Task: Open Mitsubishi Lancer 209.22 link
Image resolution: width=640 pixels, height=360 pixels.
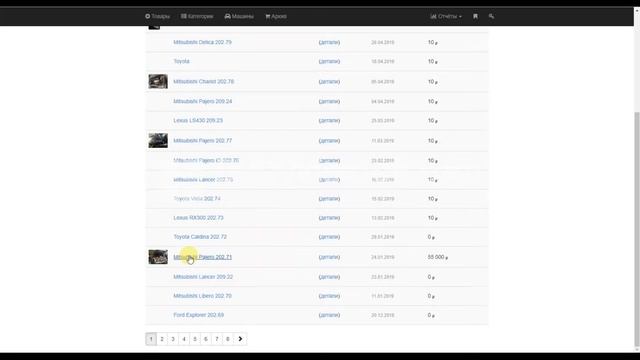Action: pos(203,277)
